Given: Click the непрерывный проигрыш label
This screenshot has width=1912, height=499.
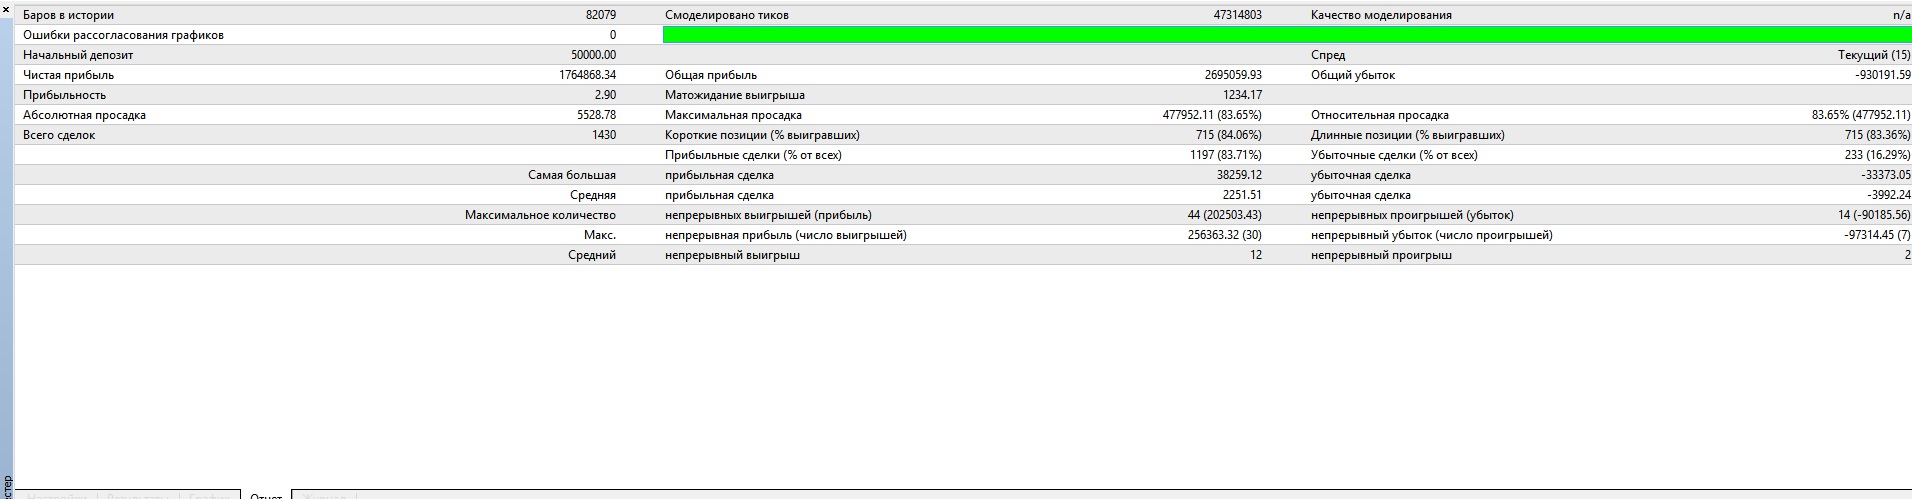Looking at the screenshot, I should 1381,255.
